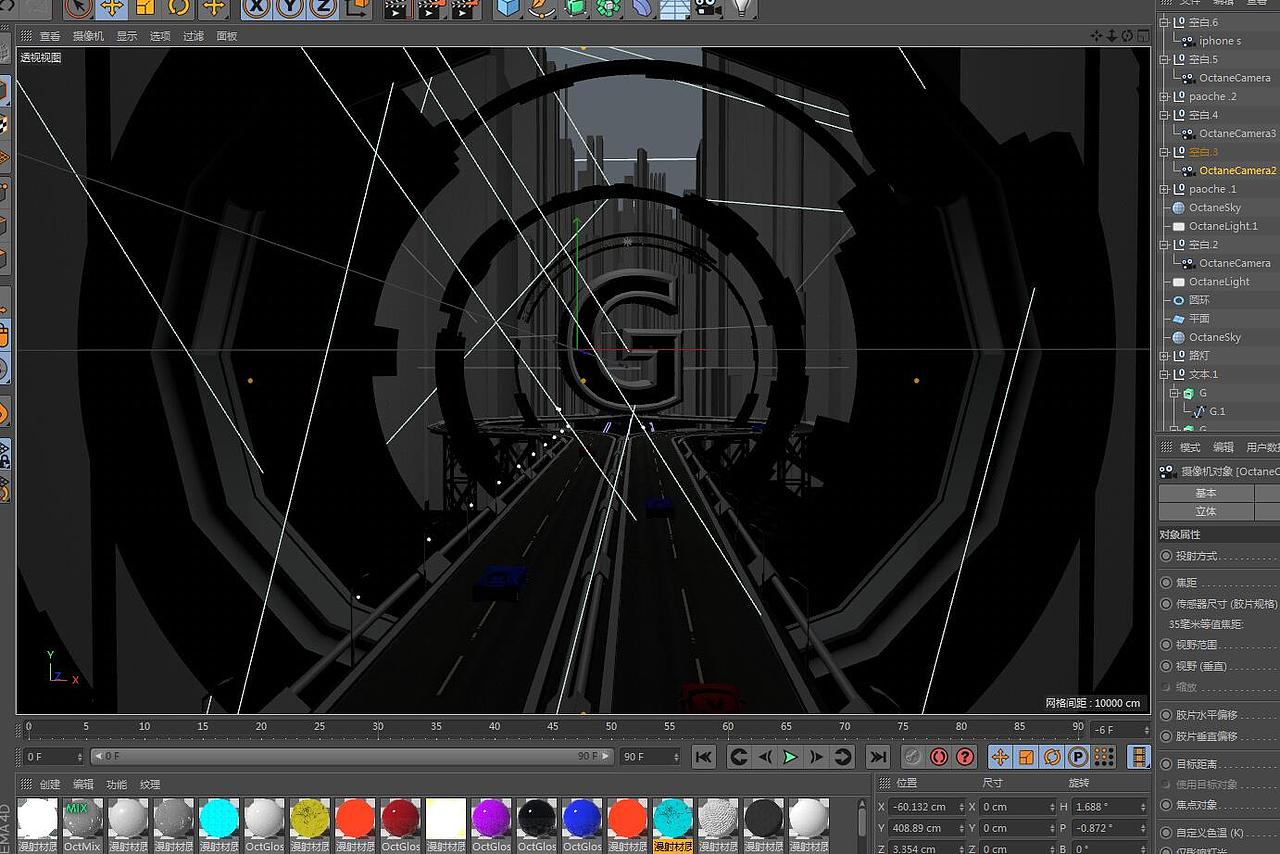Collapse the 空白.4 null group
The height and width of the screenshot is (854, 1280).
[1164, 115]
